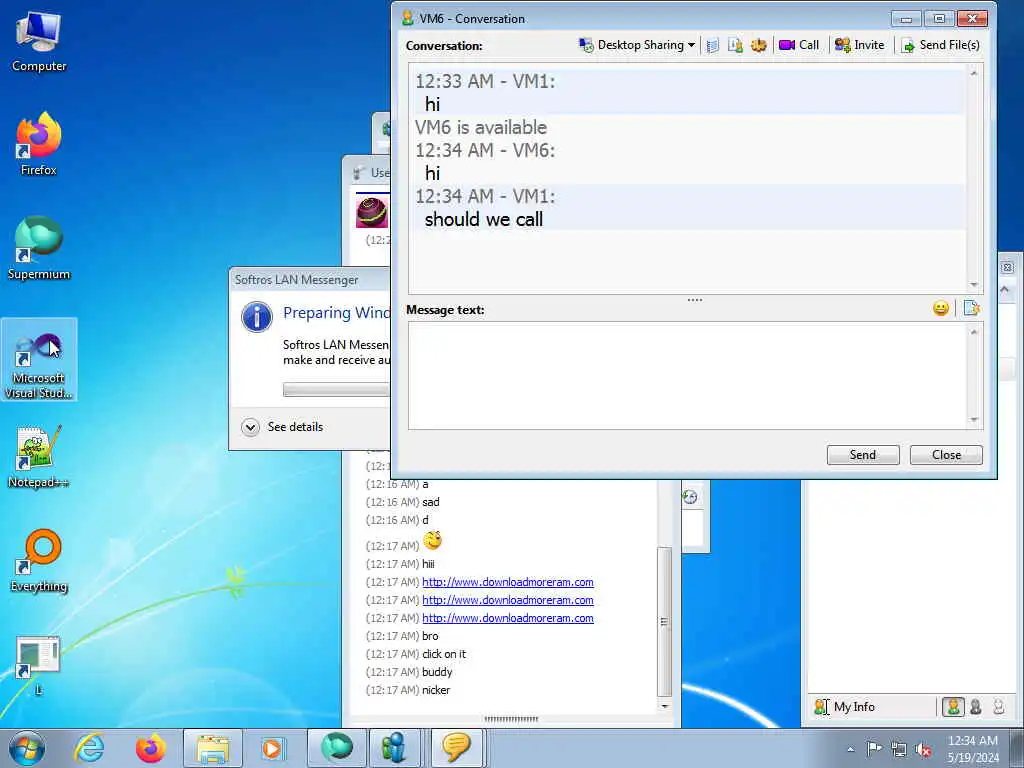Click My Info in the messenger window
Image resolution: width=1024 pixels, height=768 pixels.
(x=845, y=707)
